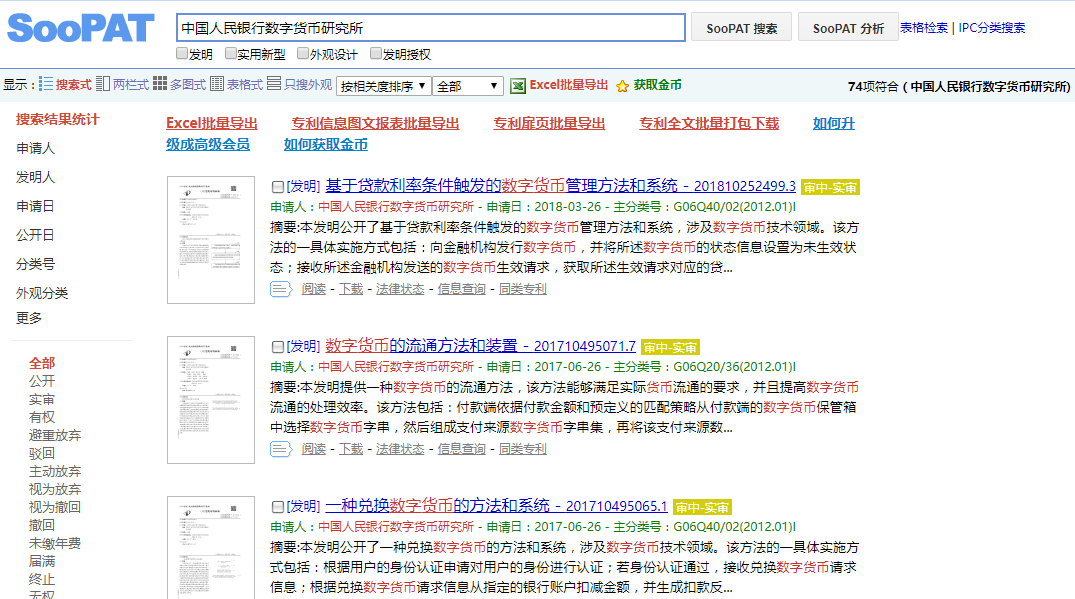The image size is (1075, 599).
Task: Open 审中-实审 status badge of 201710495071.7
Action: pos(670,347)
